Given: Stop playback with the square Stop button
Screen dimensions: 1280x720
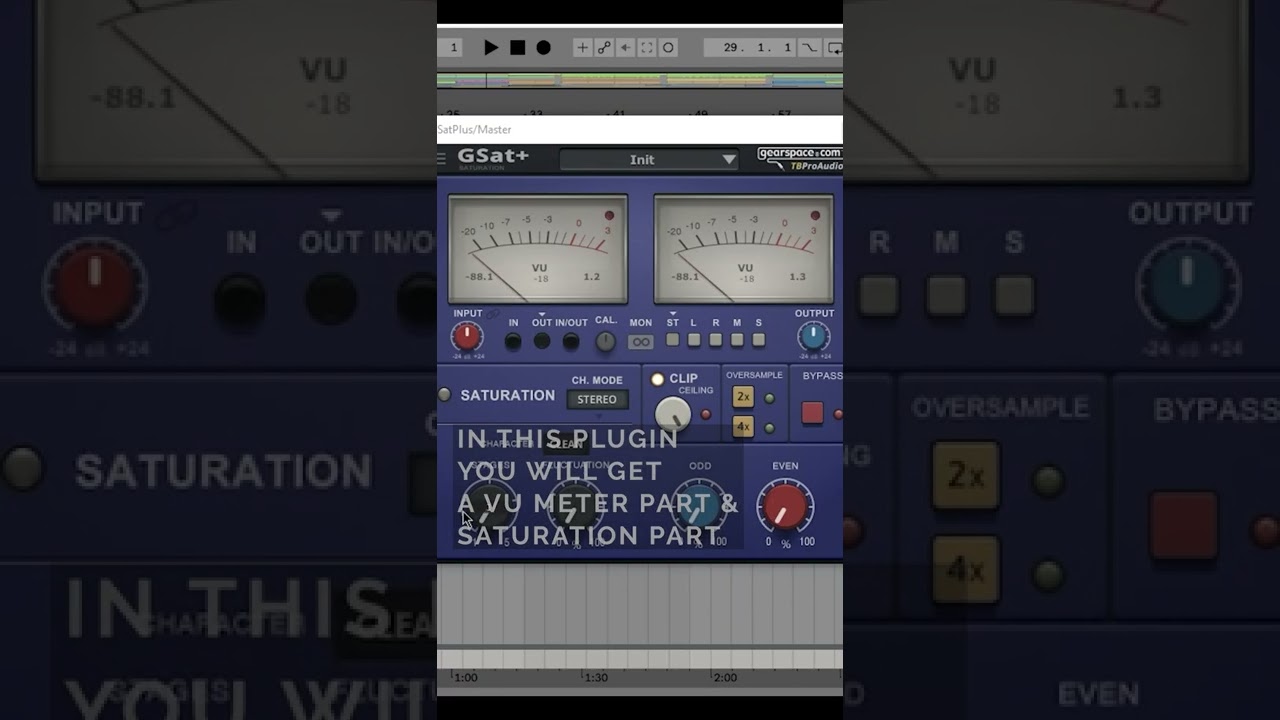Looking at the screenshot, I should pyautogui.click(x=517, y=47).
